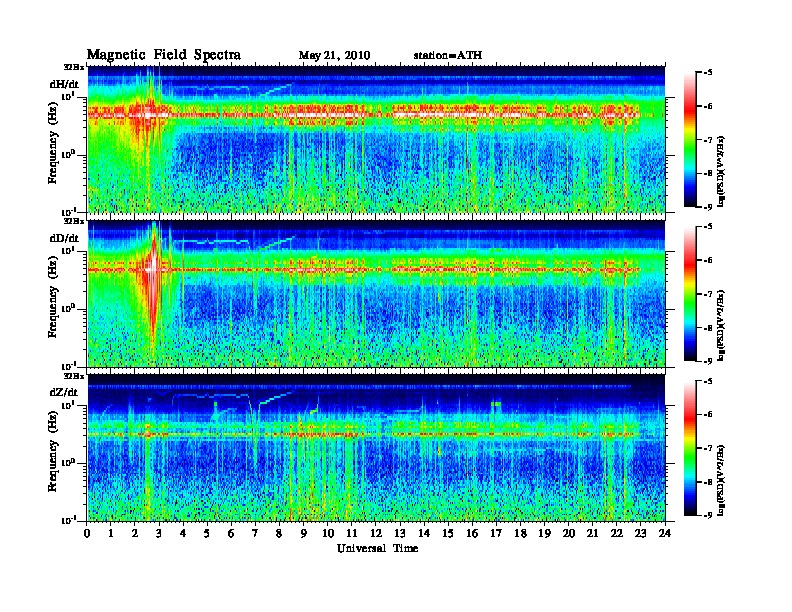Click the hour '1' tick label
The height and width of the screenshot is (612, 792).
point(111,533)
